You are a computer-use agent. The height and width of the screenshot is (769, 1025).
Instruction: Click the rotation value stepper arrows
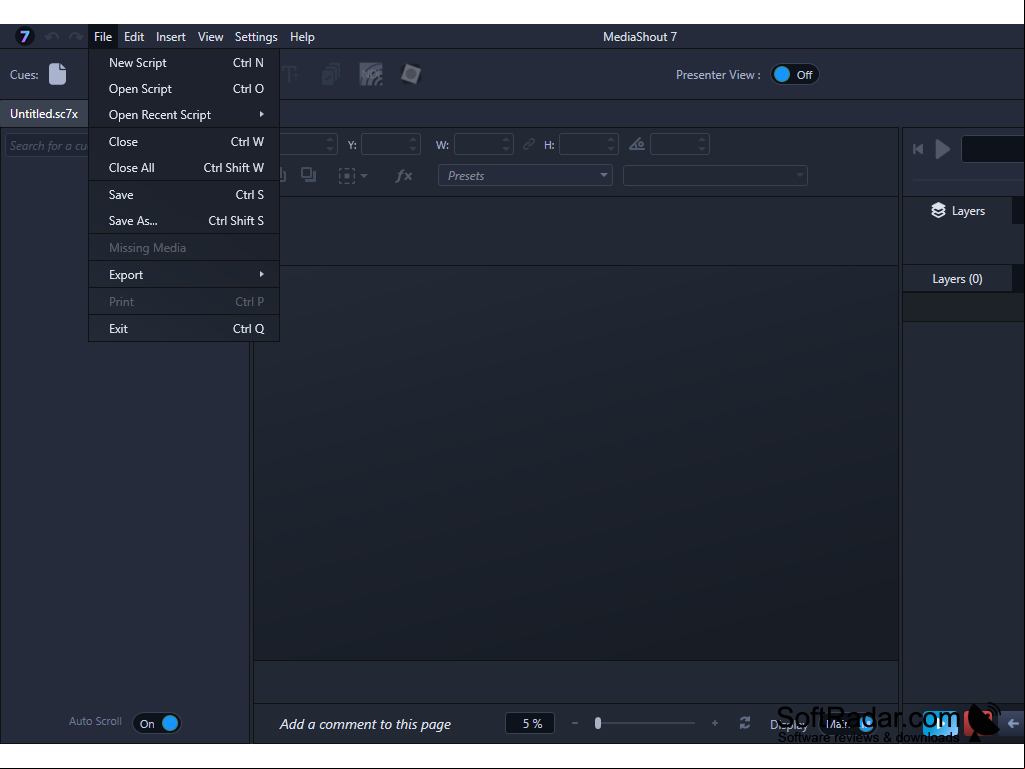click(702, 145)
